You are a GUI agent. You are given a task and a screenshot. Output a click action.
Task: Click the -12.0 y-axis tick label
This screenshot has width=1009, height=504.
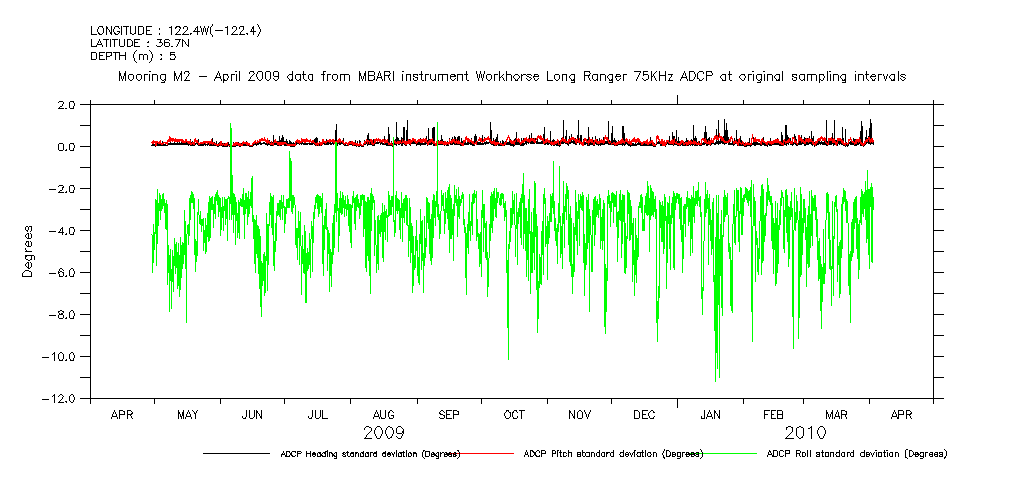click(x=61, y=399)
